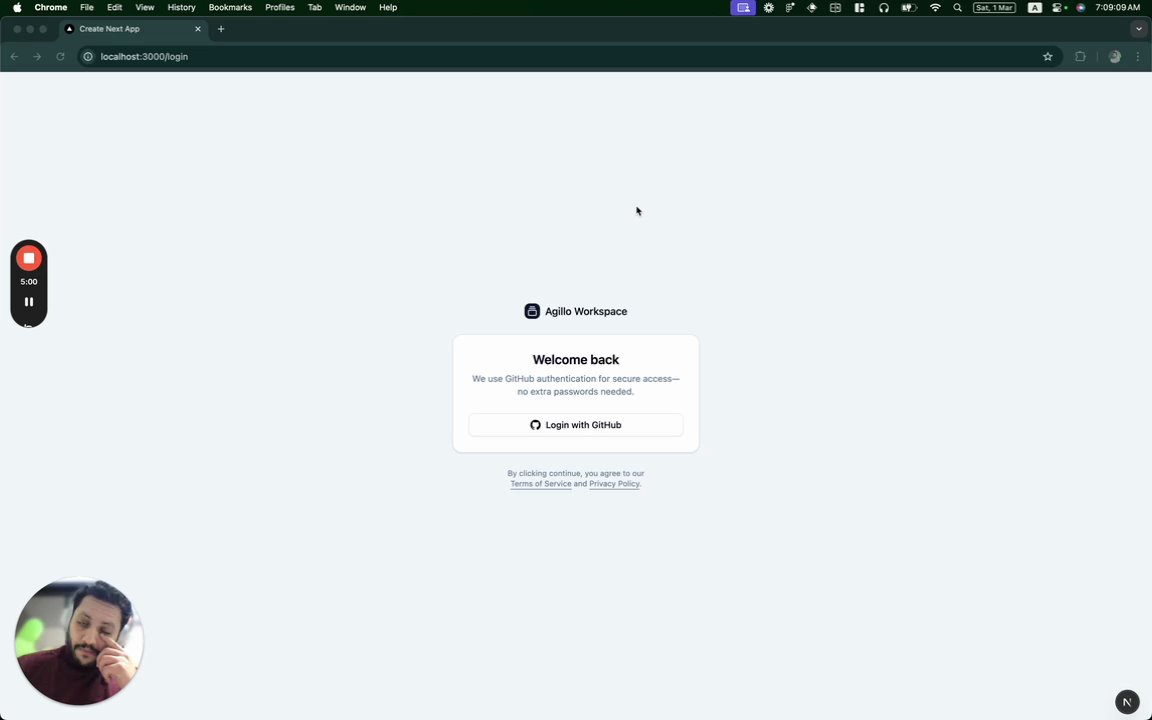
Task: Click the keyboard input source A icon
Action: click(1034, 7)
